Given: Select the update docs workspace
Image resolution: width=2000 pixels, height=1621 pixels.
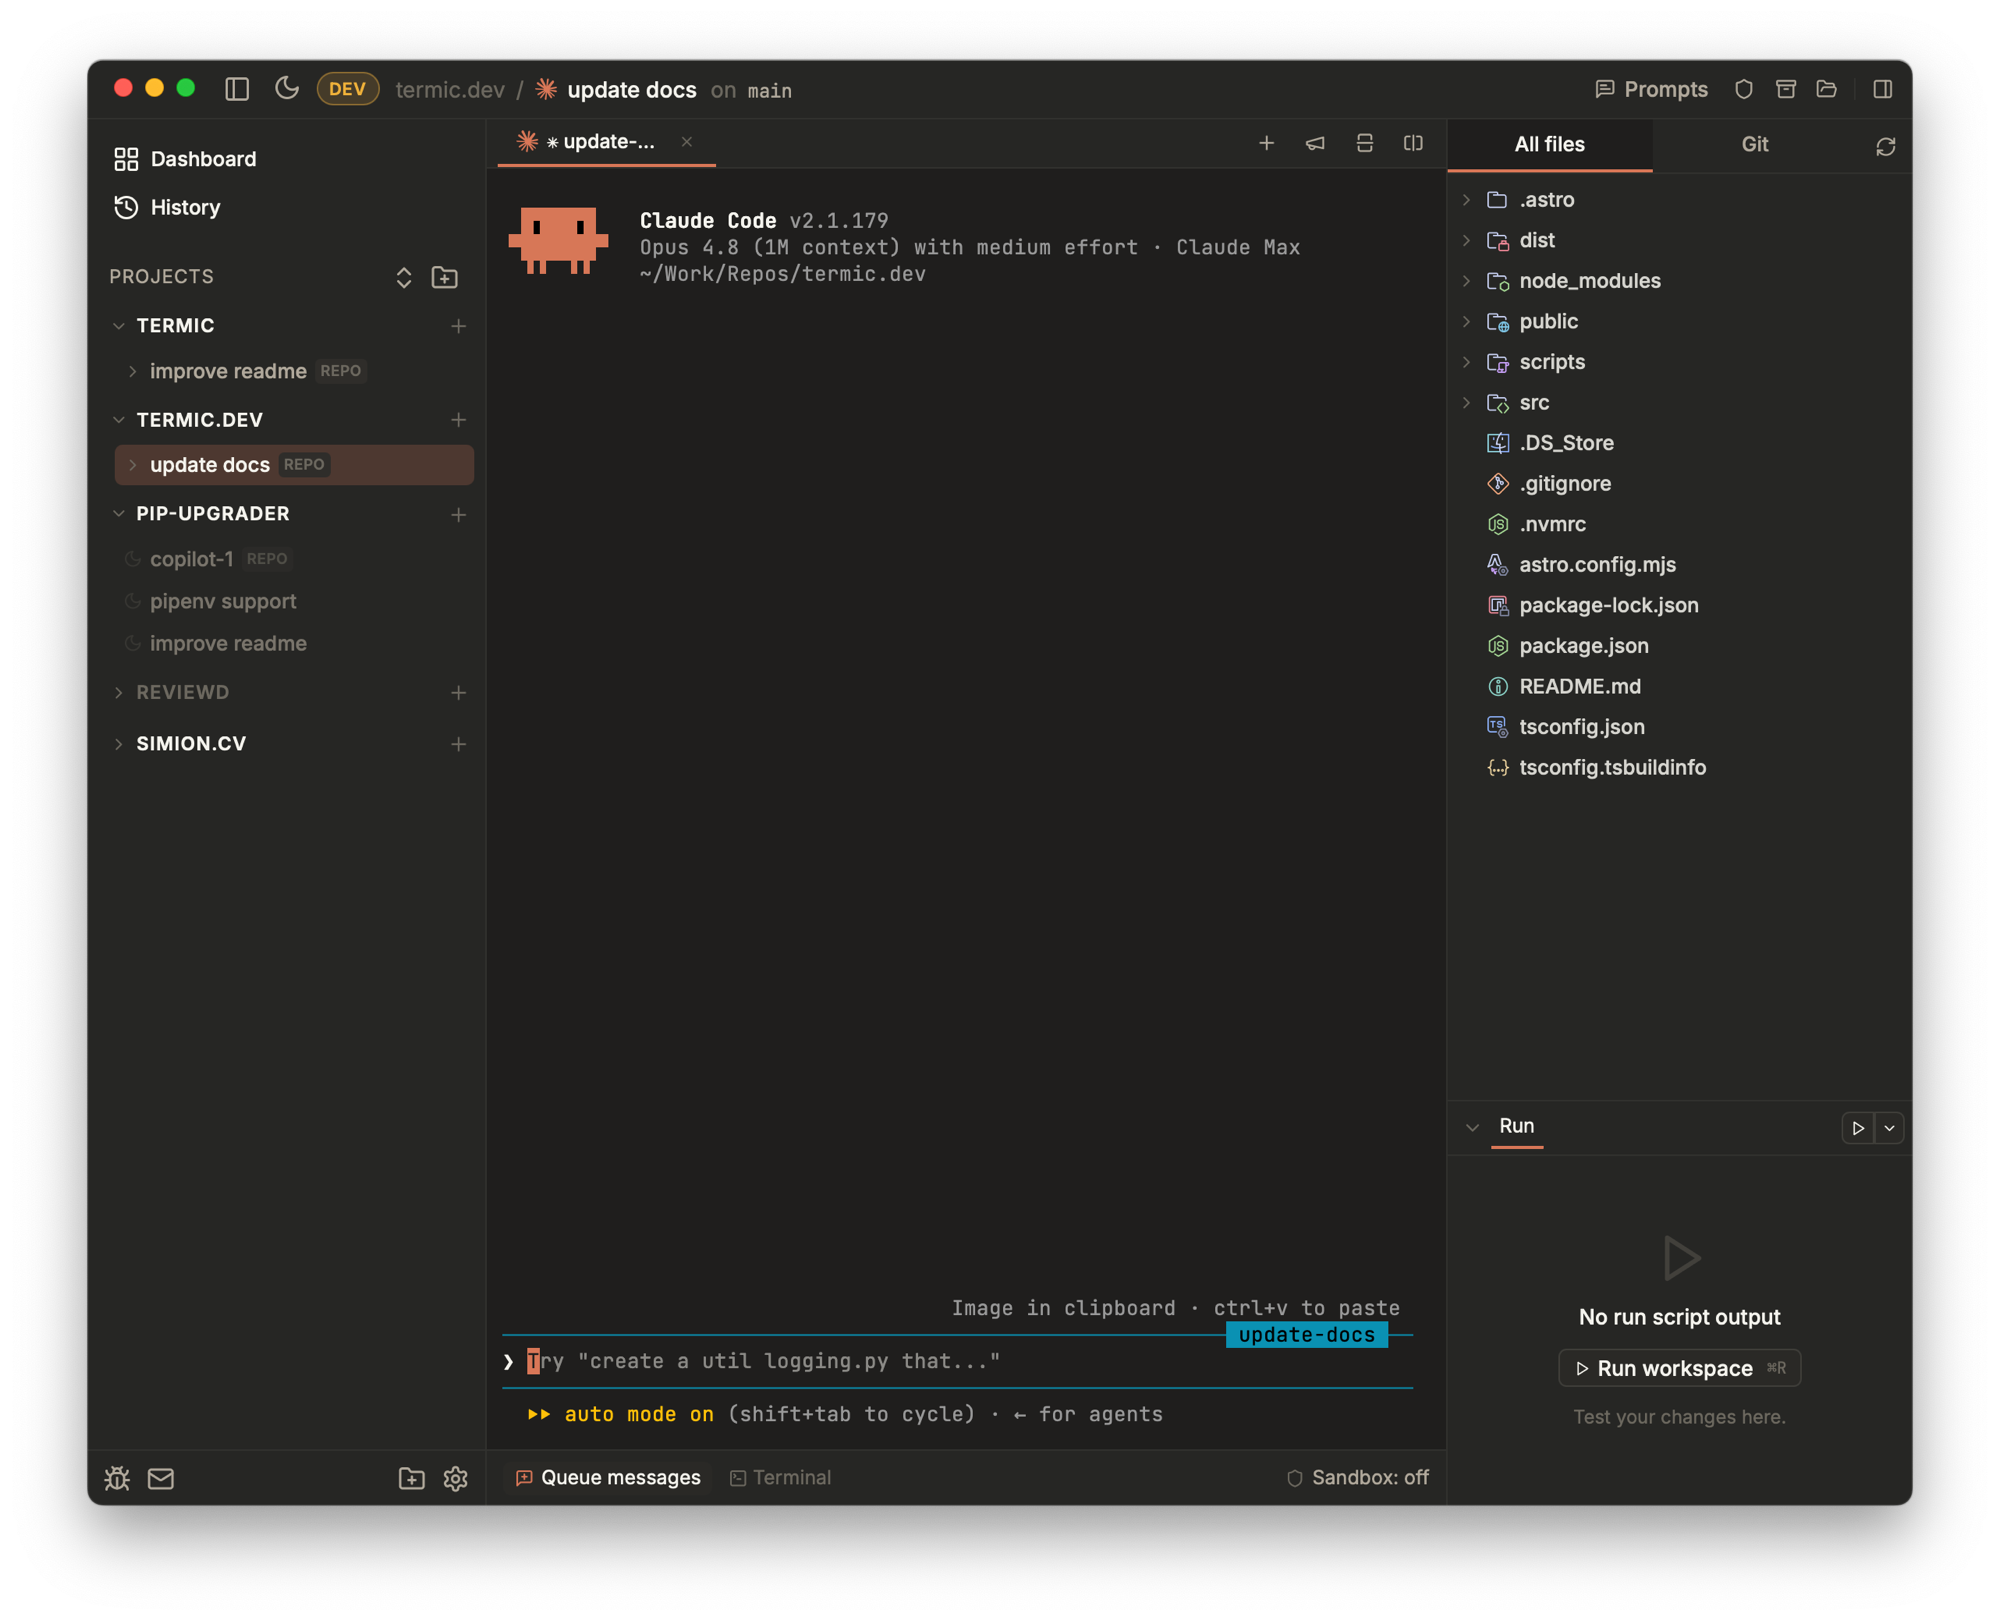Looking at the screenshot, I should (294, 465).
